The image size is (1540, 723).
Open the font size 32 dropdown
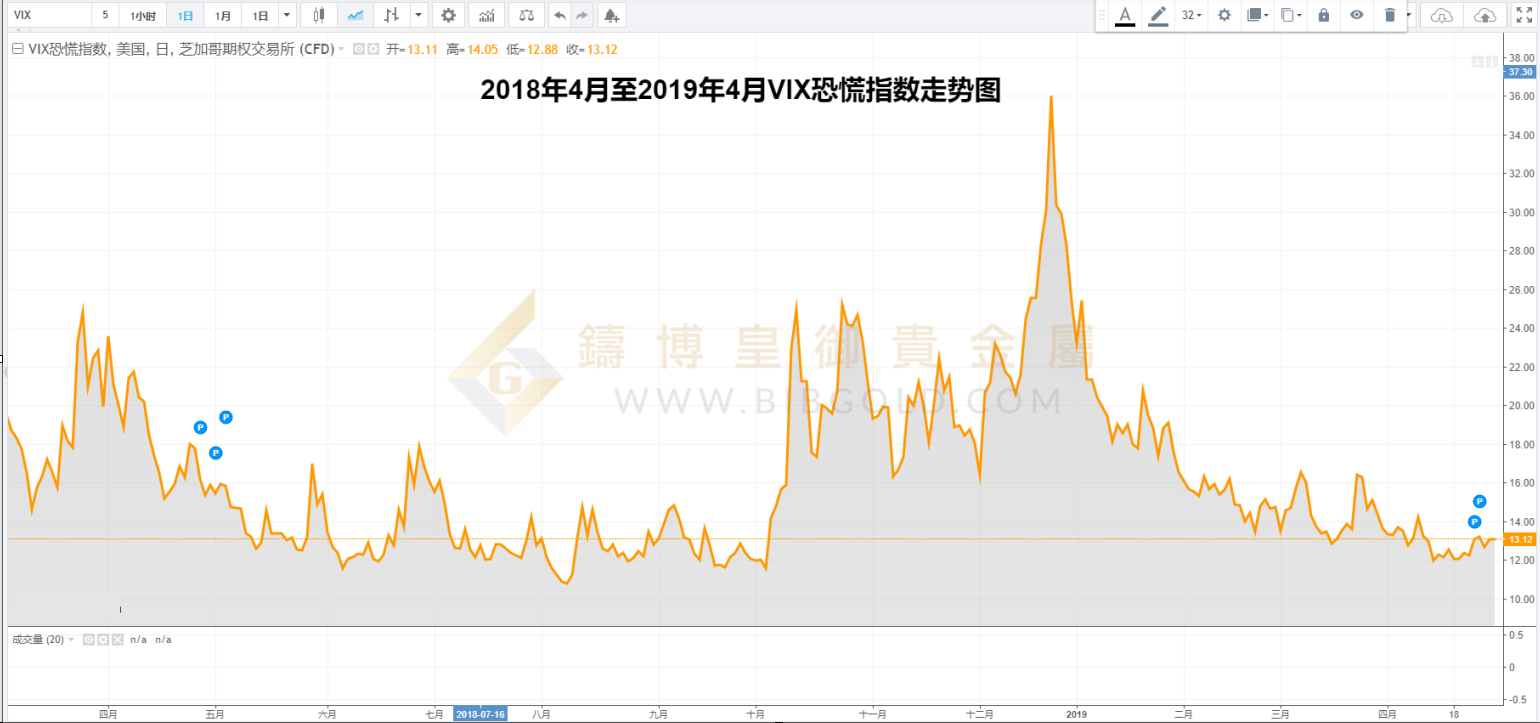1191,15
